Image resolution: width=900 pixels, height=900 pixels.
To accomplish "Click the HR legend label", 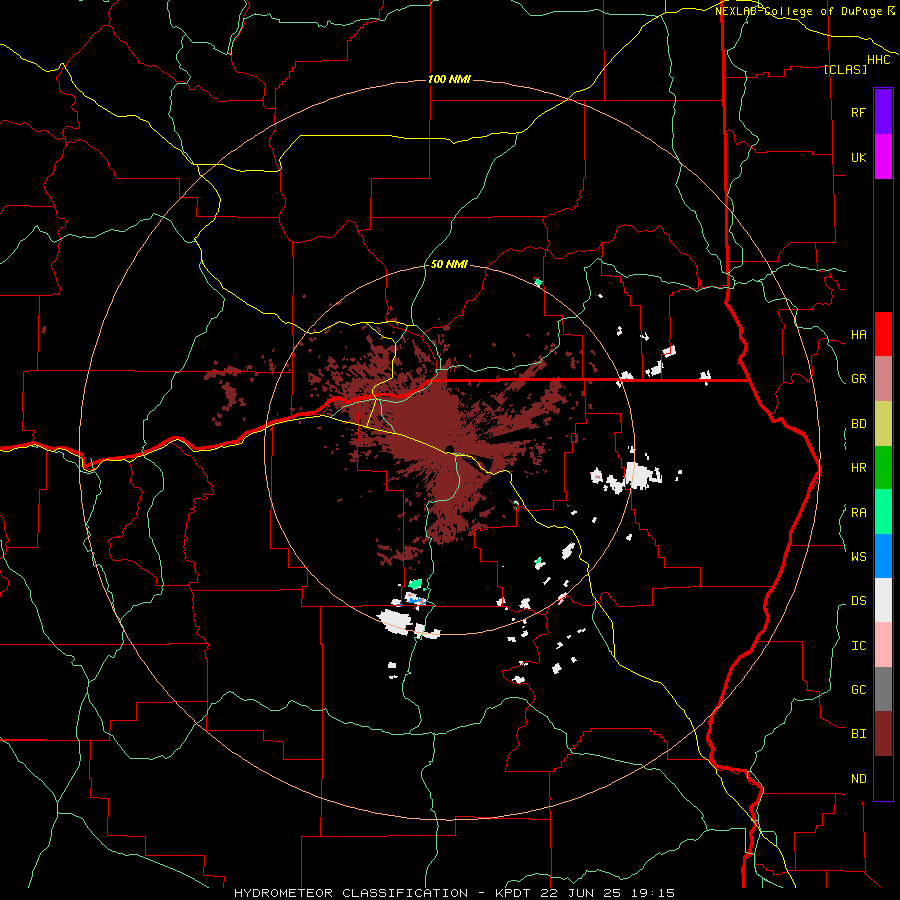I will (859, 468).
